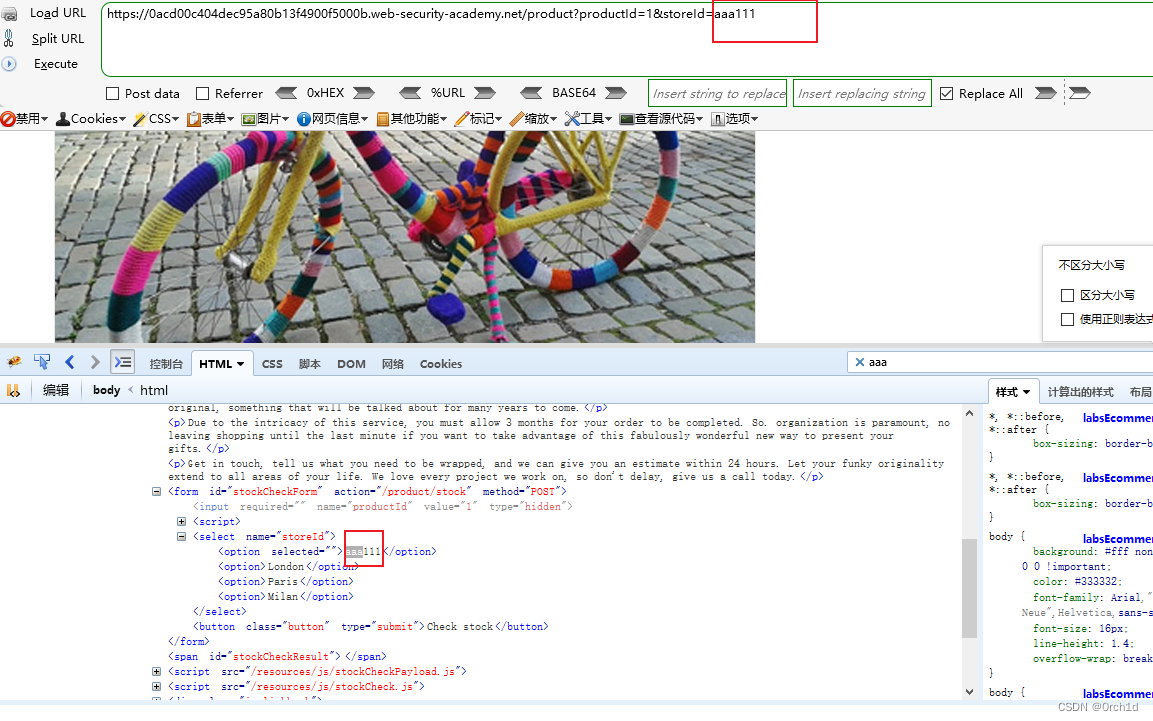Open the Firebug bug icon menu
Viewport: 1153px width, 721px height.
[14, 362]
